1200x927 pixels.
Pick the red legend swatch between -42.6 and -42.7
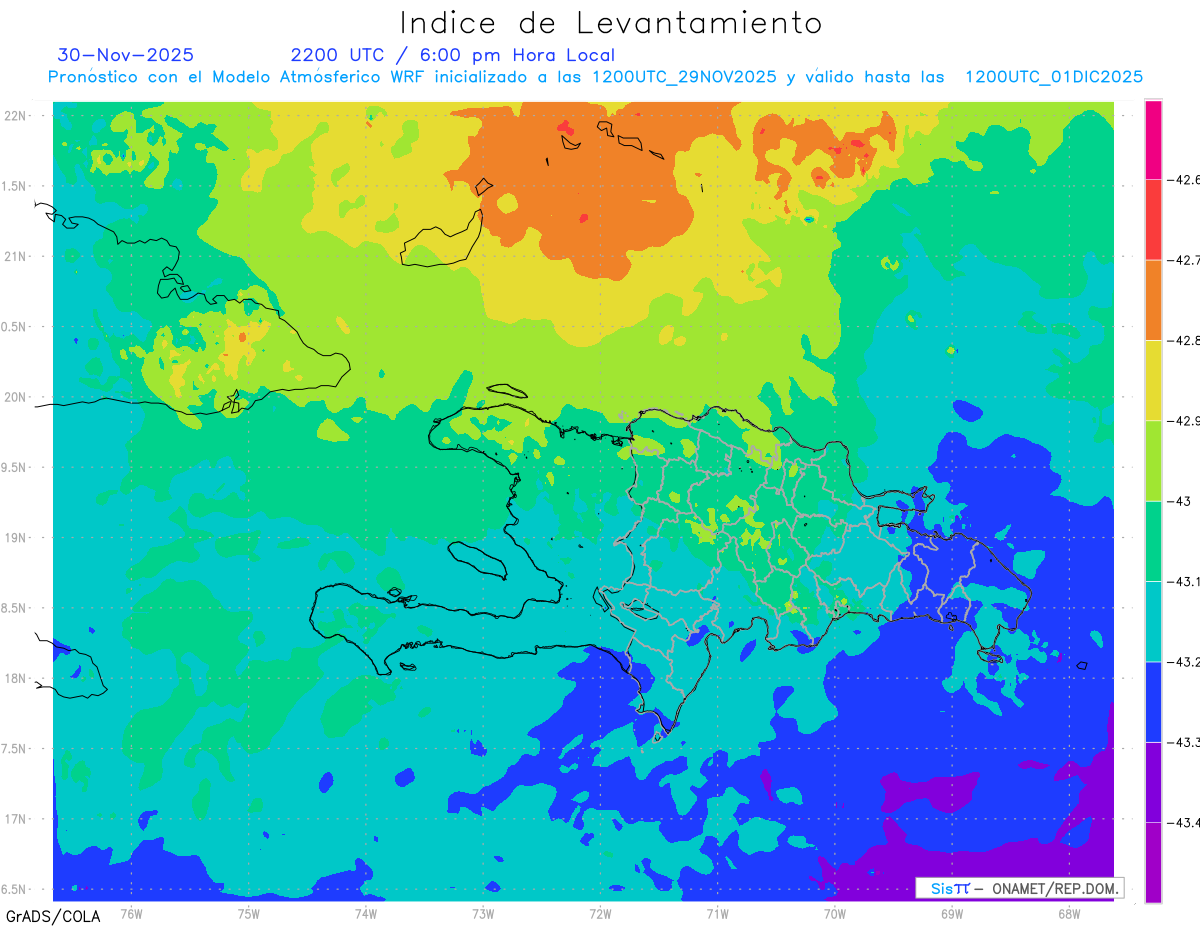click(x=1153, y=220)
